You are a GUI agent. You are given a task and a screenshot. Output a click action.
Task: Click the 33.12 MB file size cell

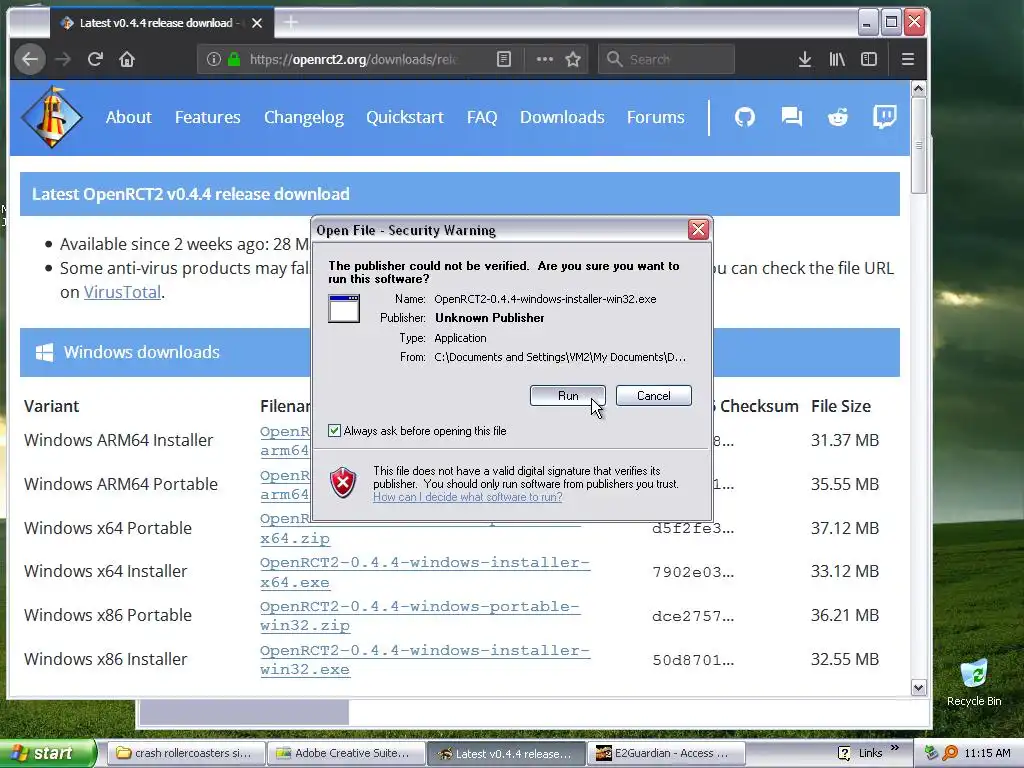844,571
